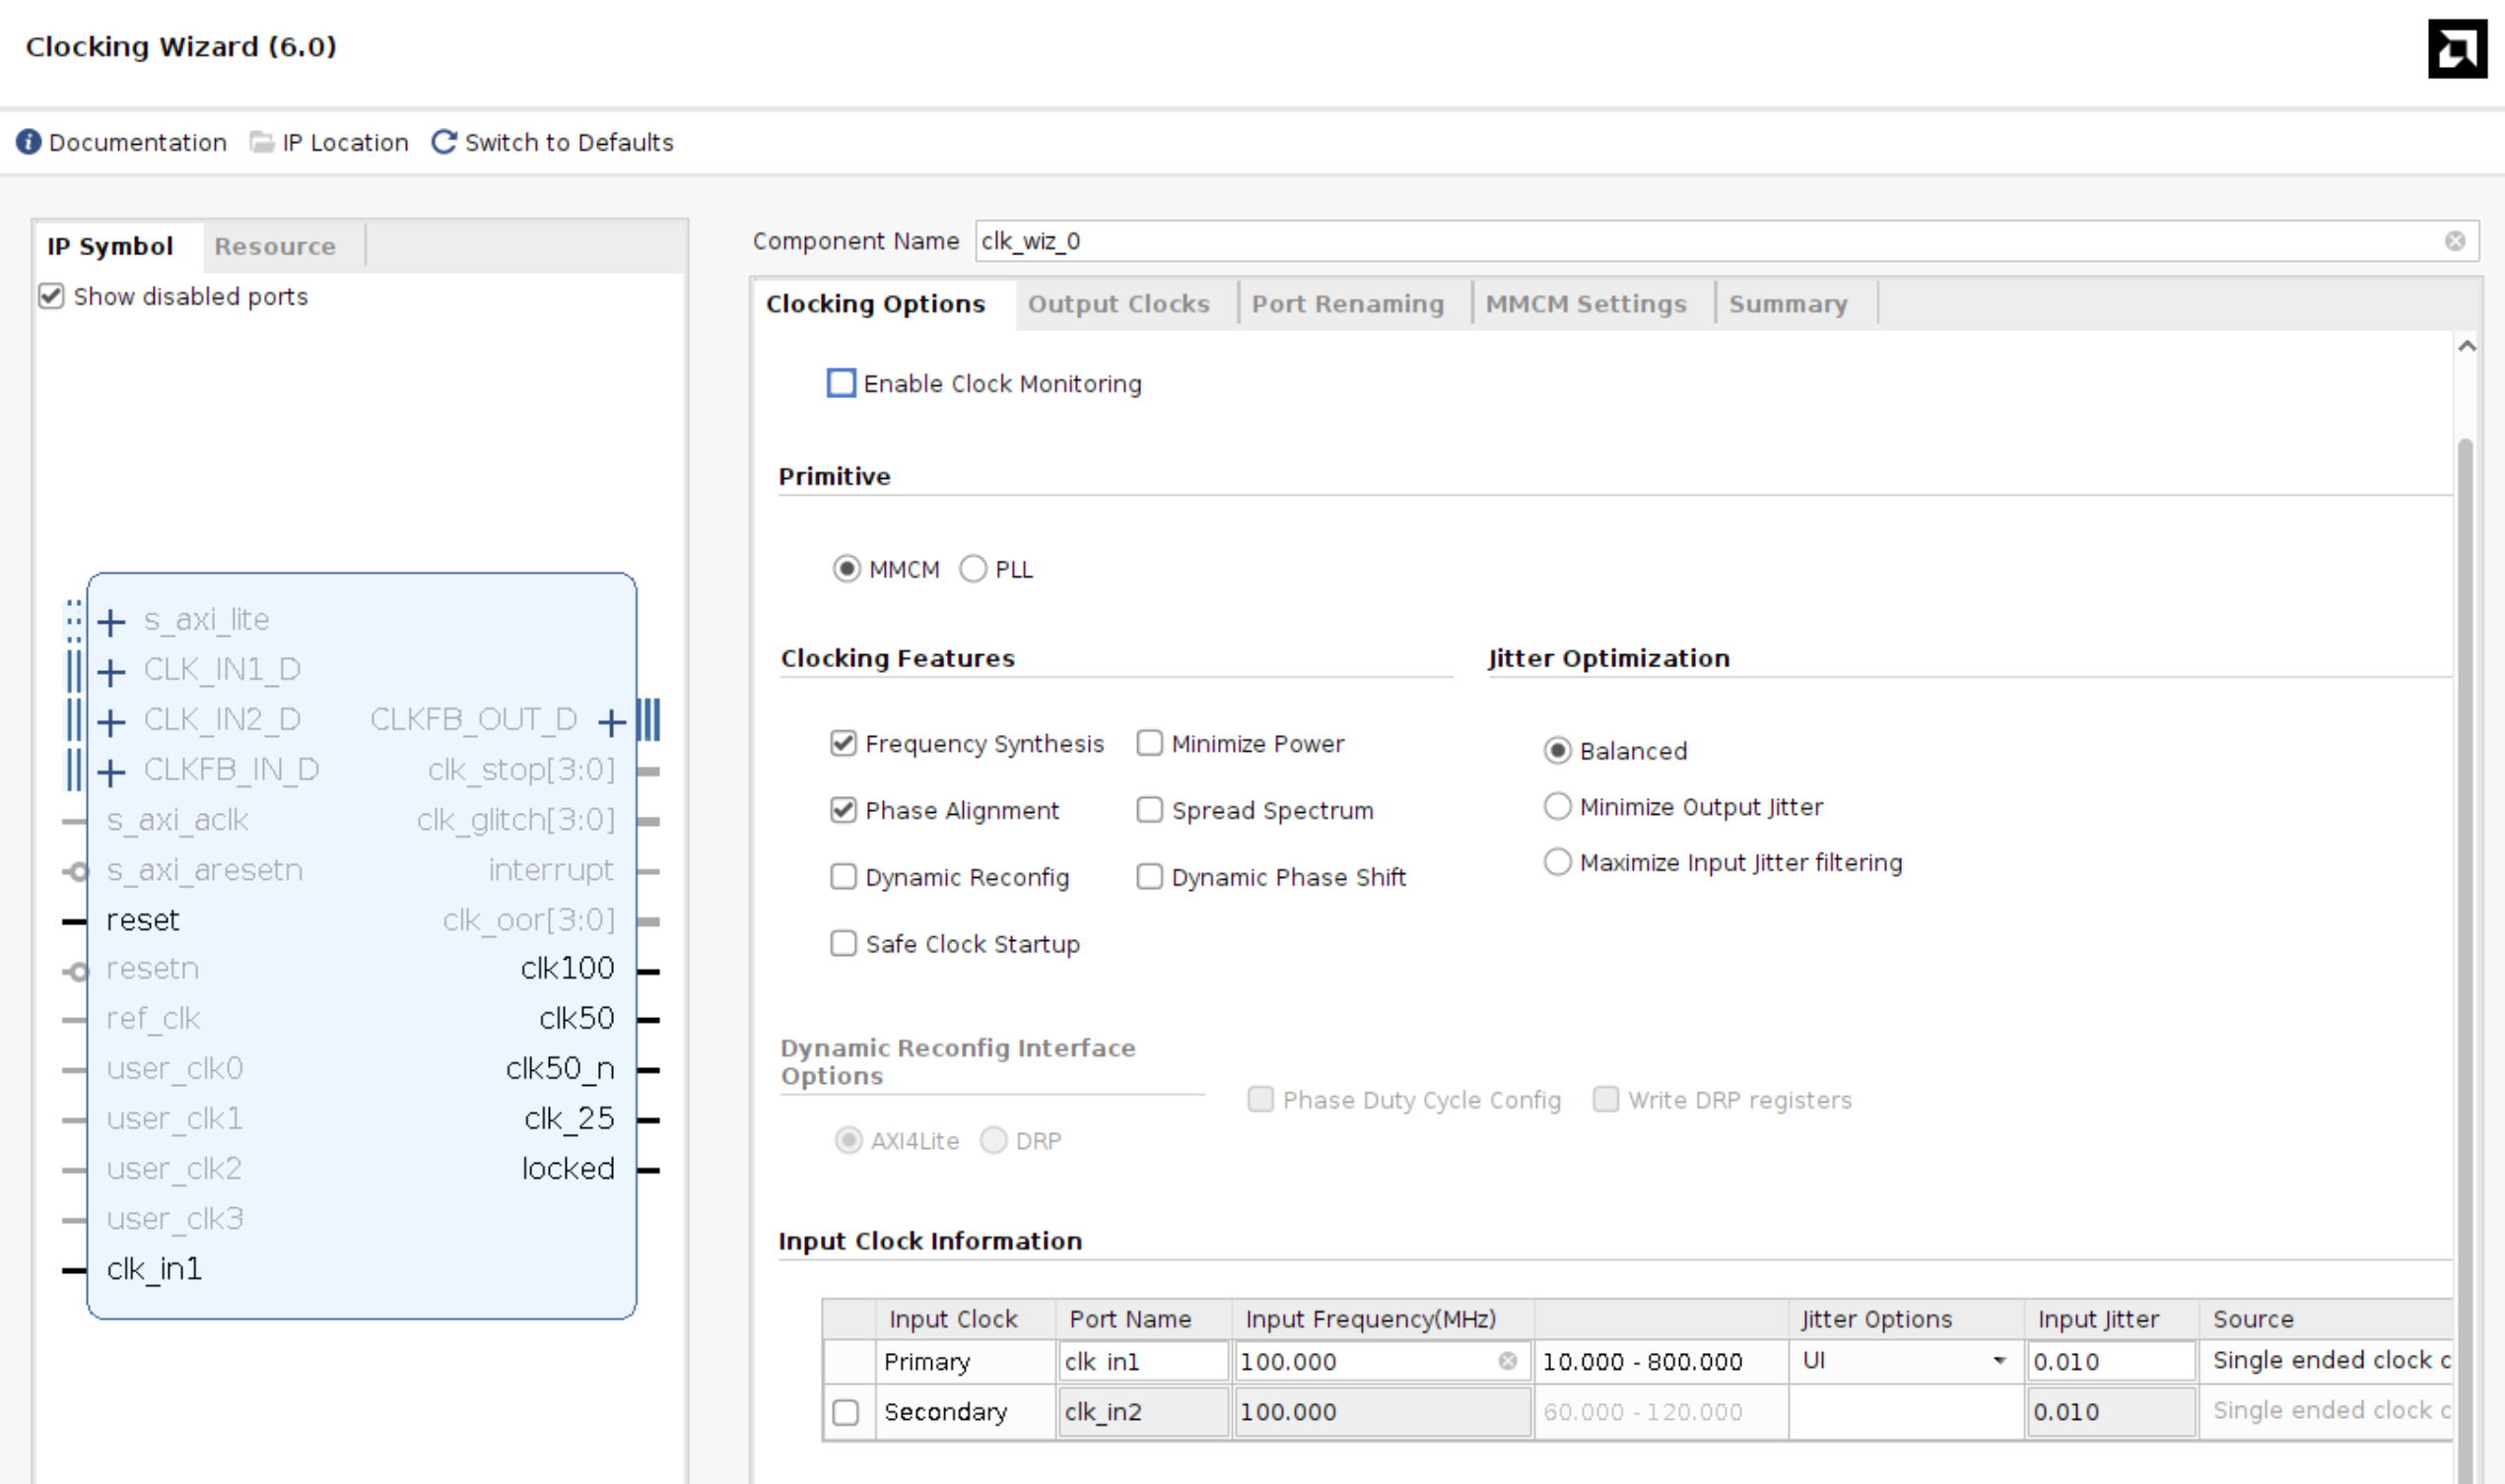Click the scroll up arrow in the options panel
2505x1484 pixels.
pos(2466,346)
